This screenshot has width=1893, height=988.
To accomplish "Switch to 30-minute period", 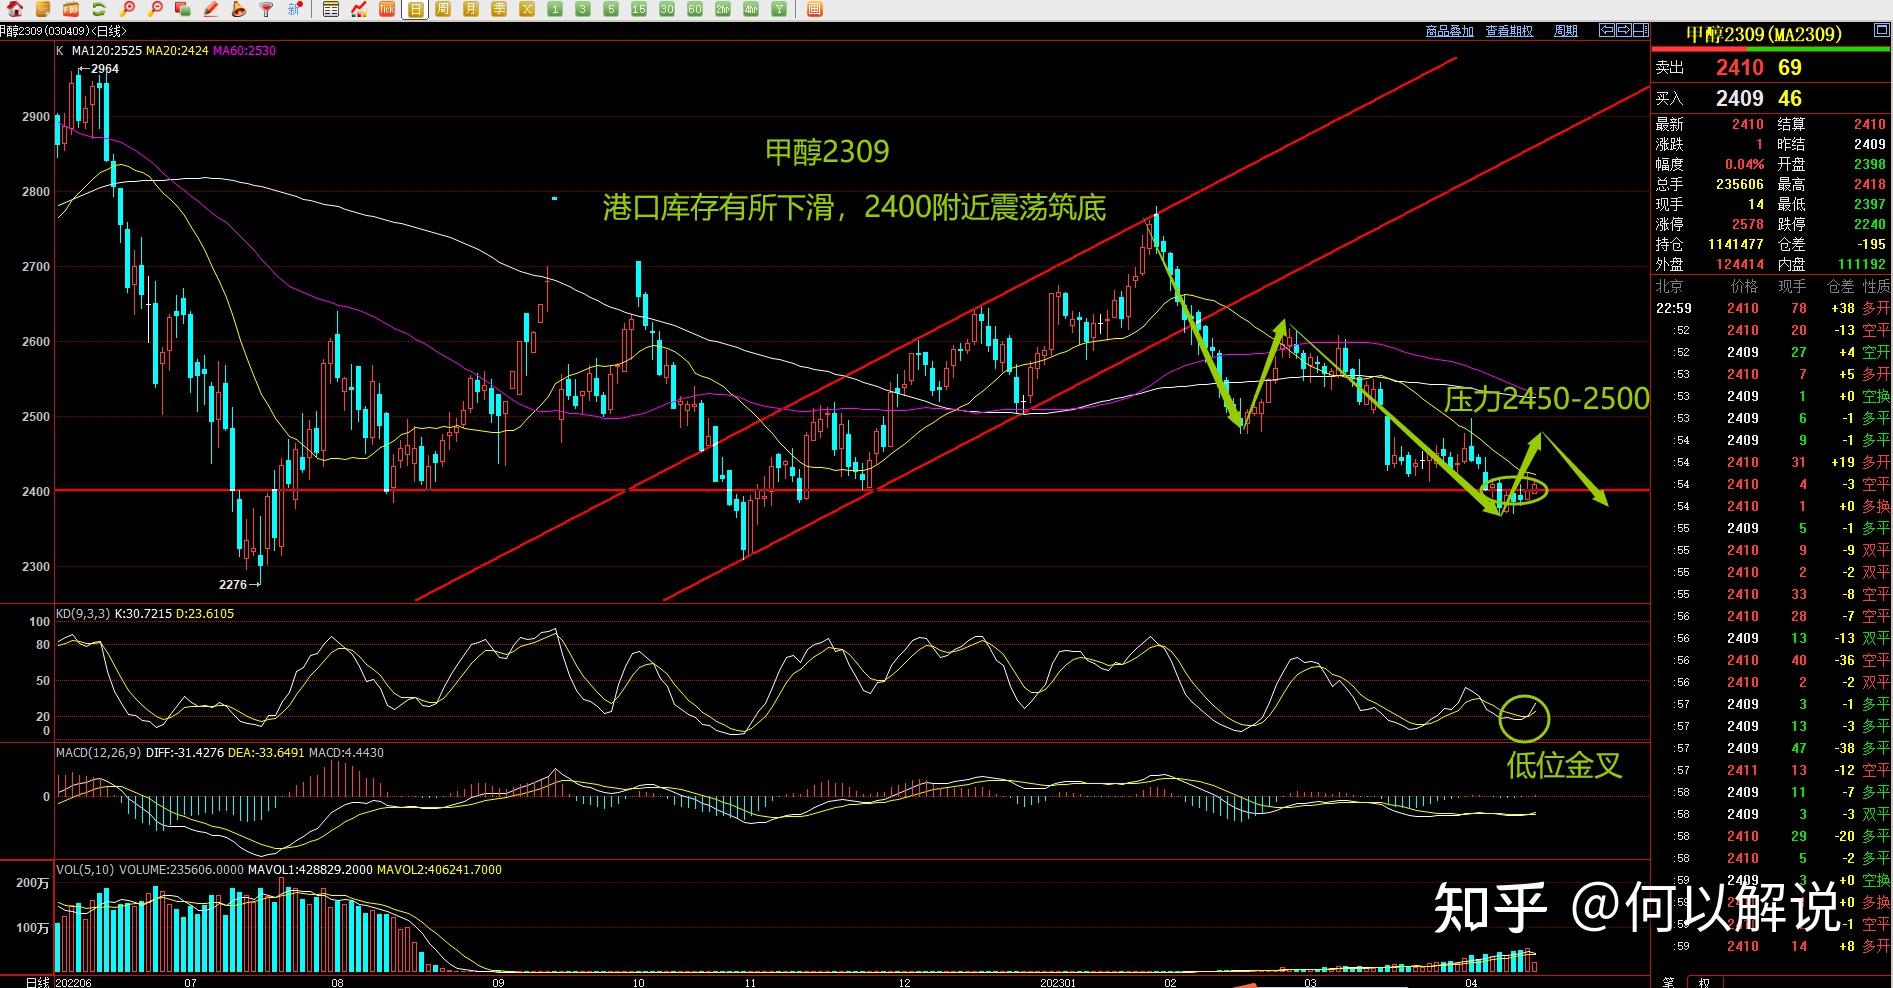I will click(667, 9).
